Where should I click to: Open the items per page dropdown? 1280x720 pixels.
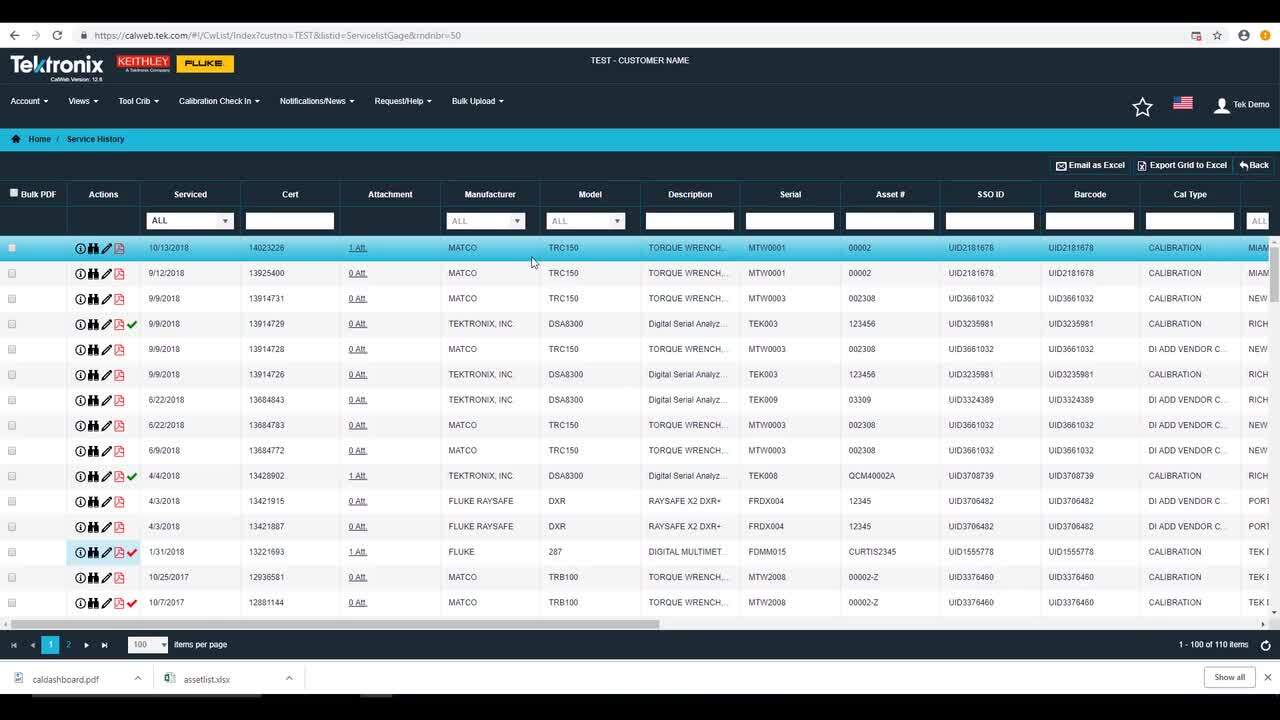pos(163,645)
